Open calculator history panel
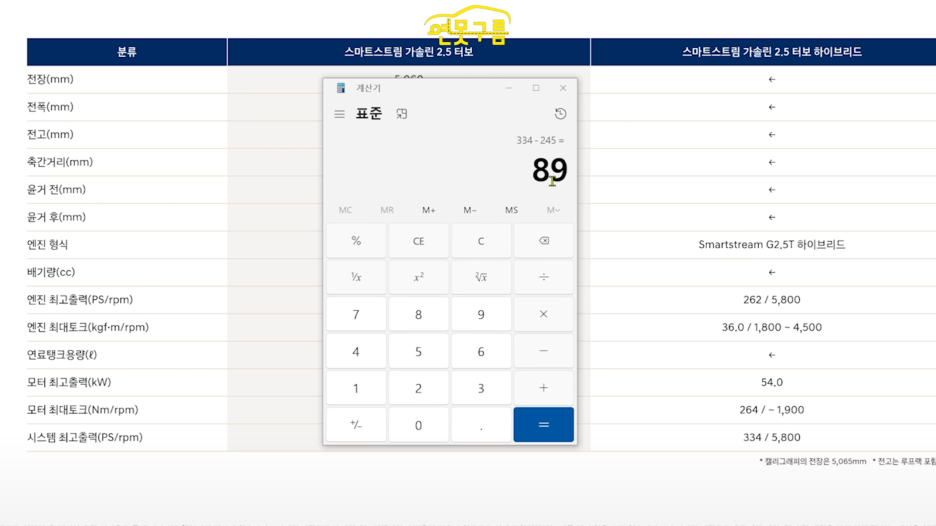 click(560, 114)
